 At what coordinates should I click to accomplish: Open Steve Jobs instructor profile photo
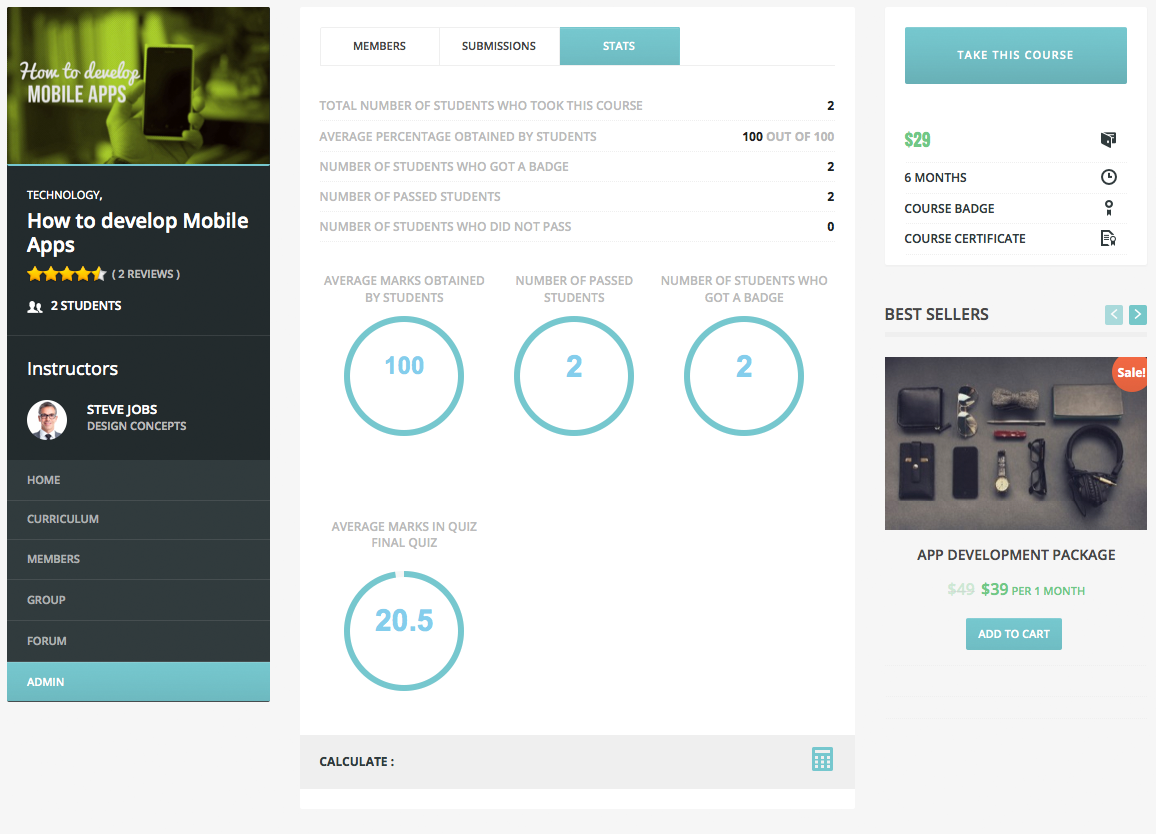(x=47, y=420)
